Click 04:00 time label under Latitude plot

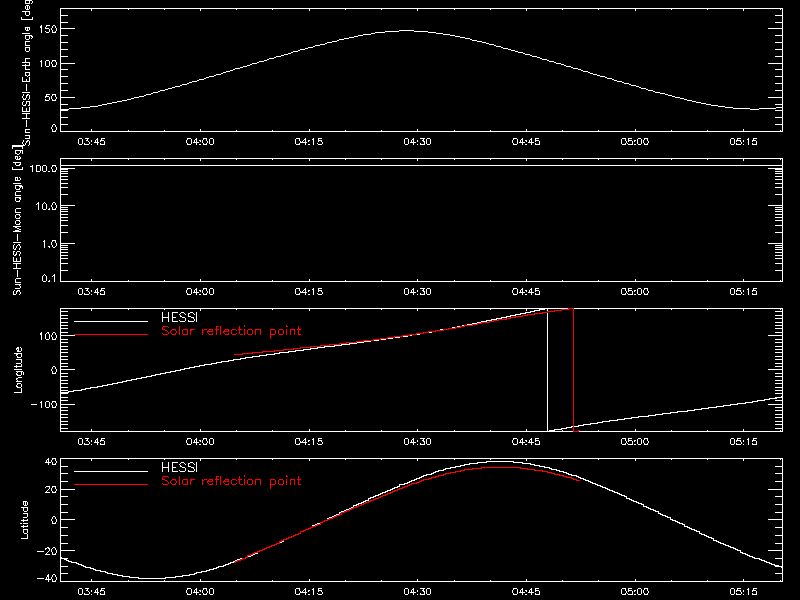(x=200, y=592)
